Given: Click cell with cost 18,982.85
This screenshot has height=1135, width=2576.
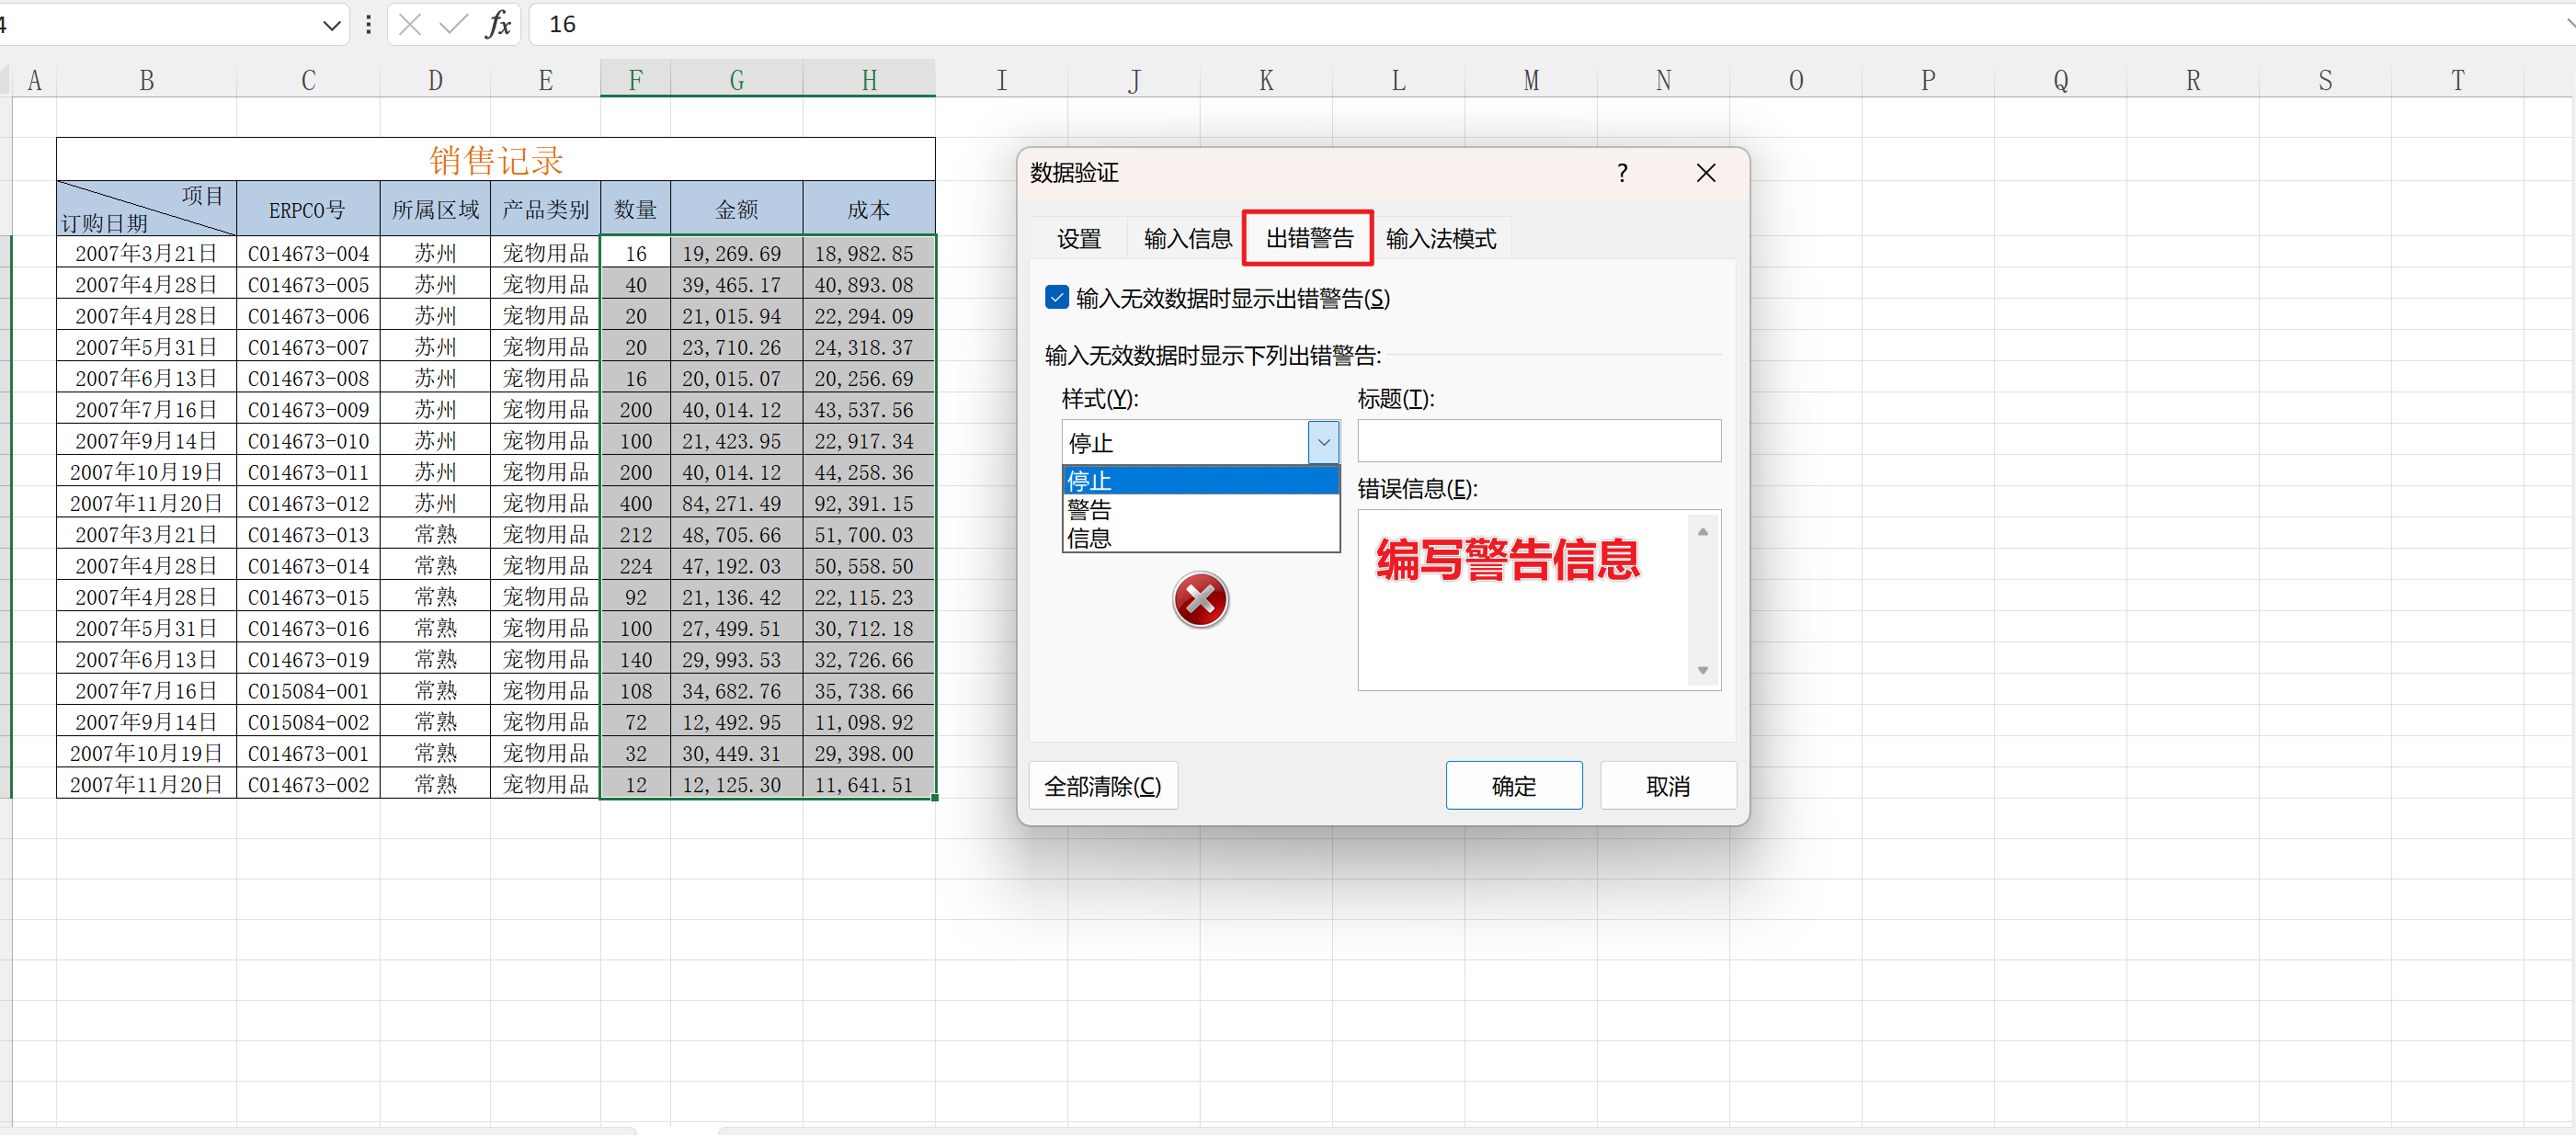Looking at the screenshot, I should coord(869,253).
